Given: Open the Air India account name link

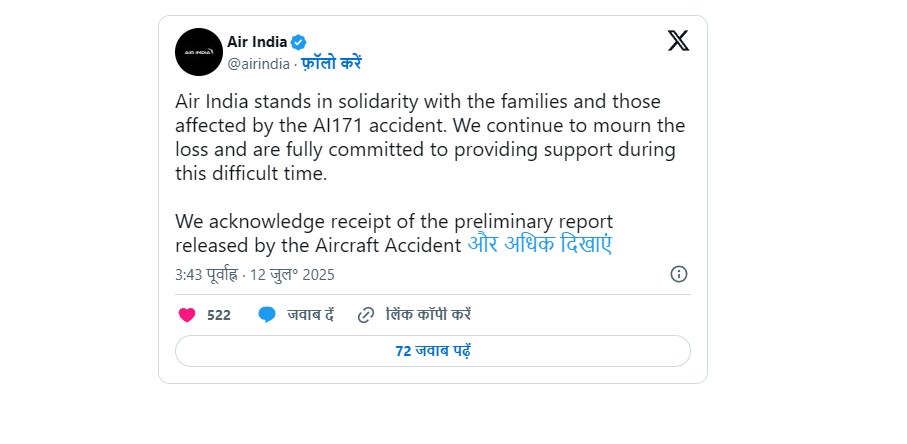Looking at the screenshot, I should point(257,41).
